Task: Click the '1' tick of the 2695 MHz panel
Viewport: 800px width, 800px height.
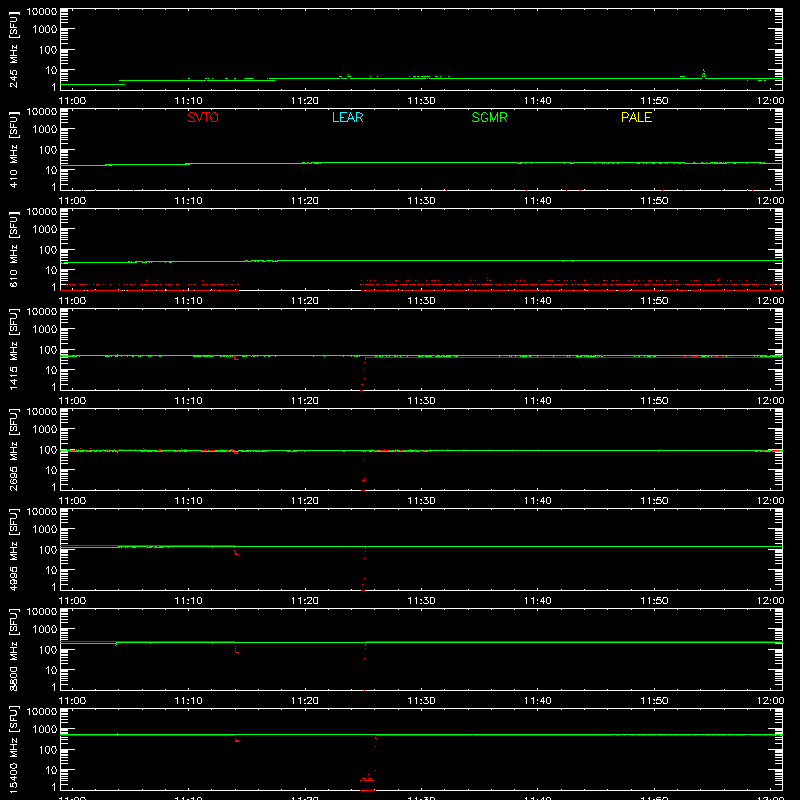Action: click(54, 487)
